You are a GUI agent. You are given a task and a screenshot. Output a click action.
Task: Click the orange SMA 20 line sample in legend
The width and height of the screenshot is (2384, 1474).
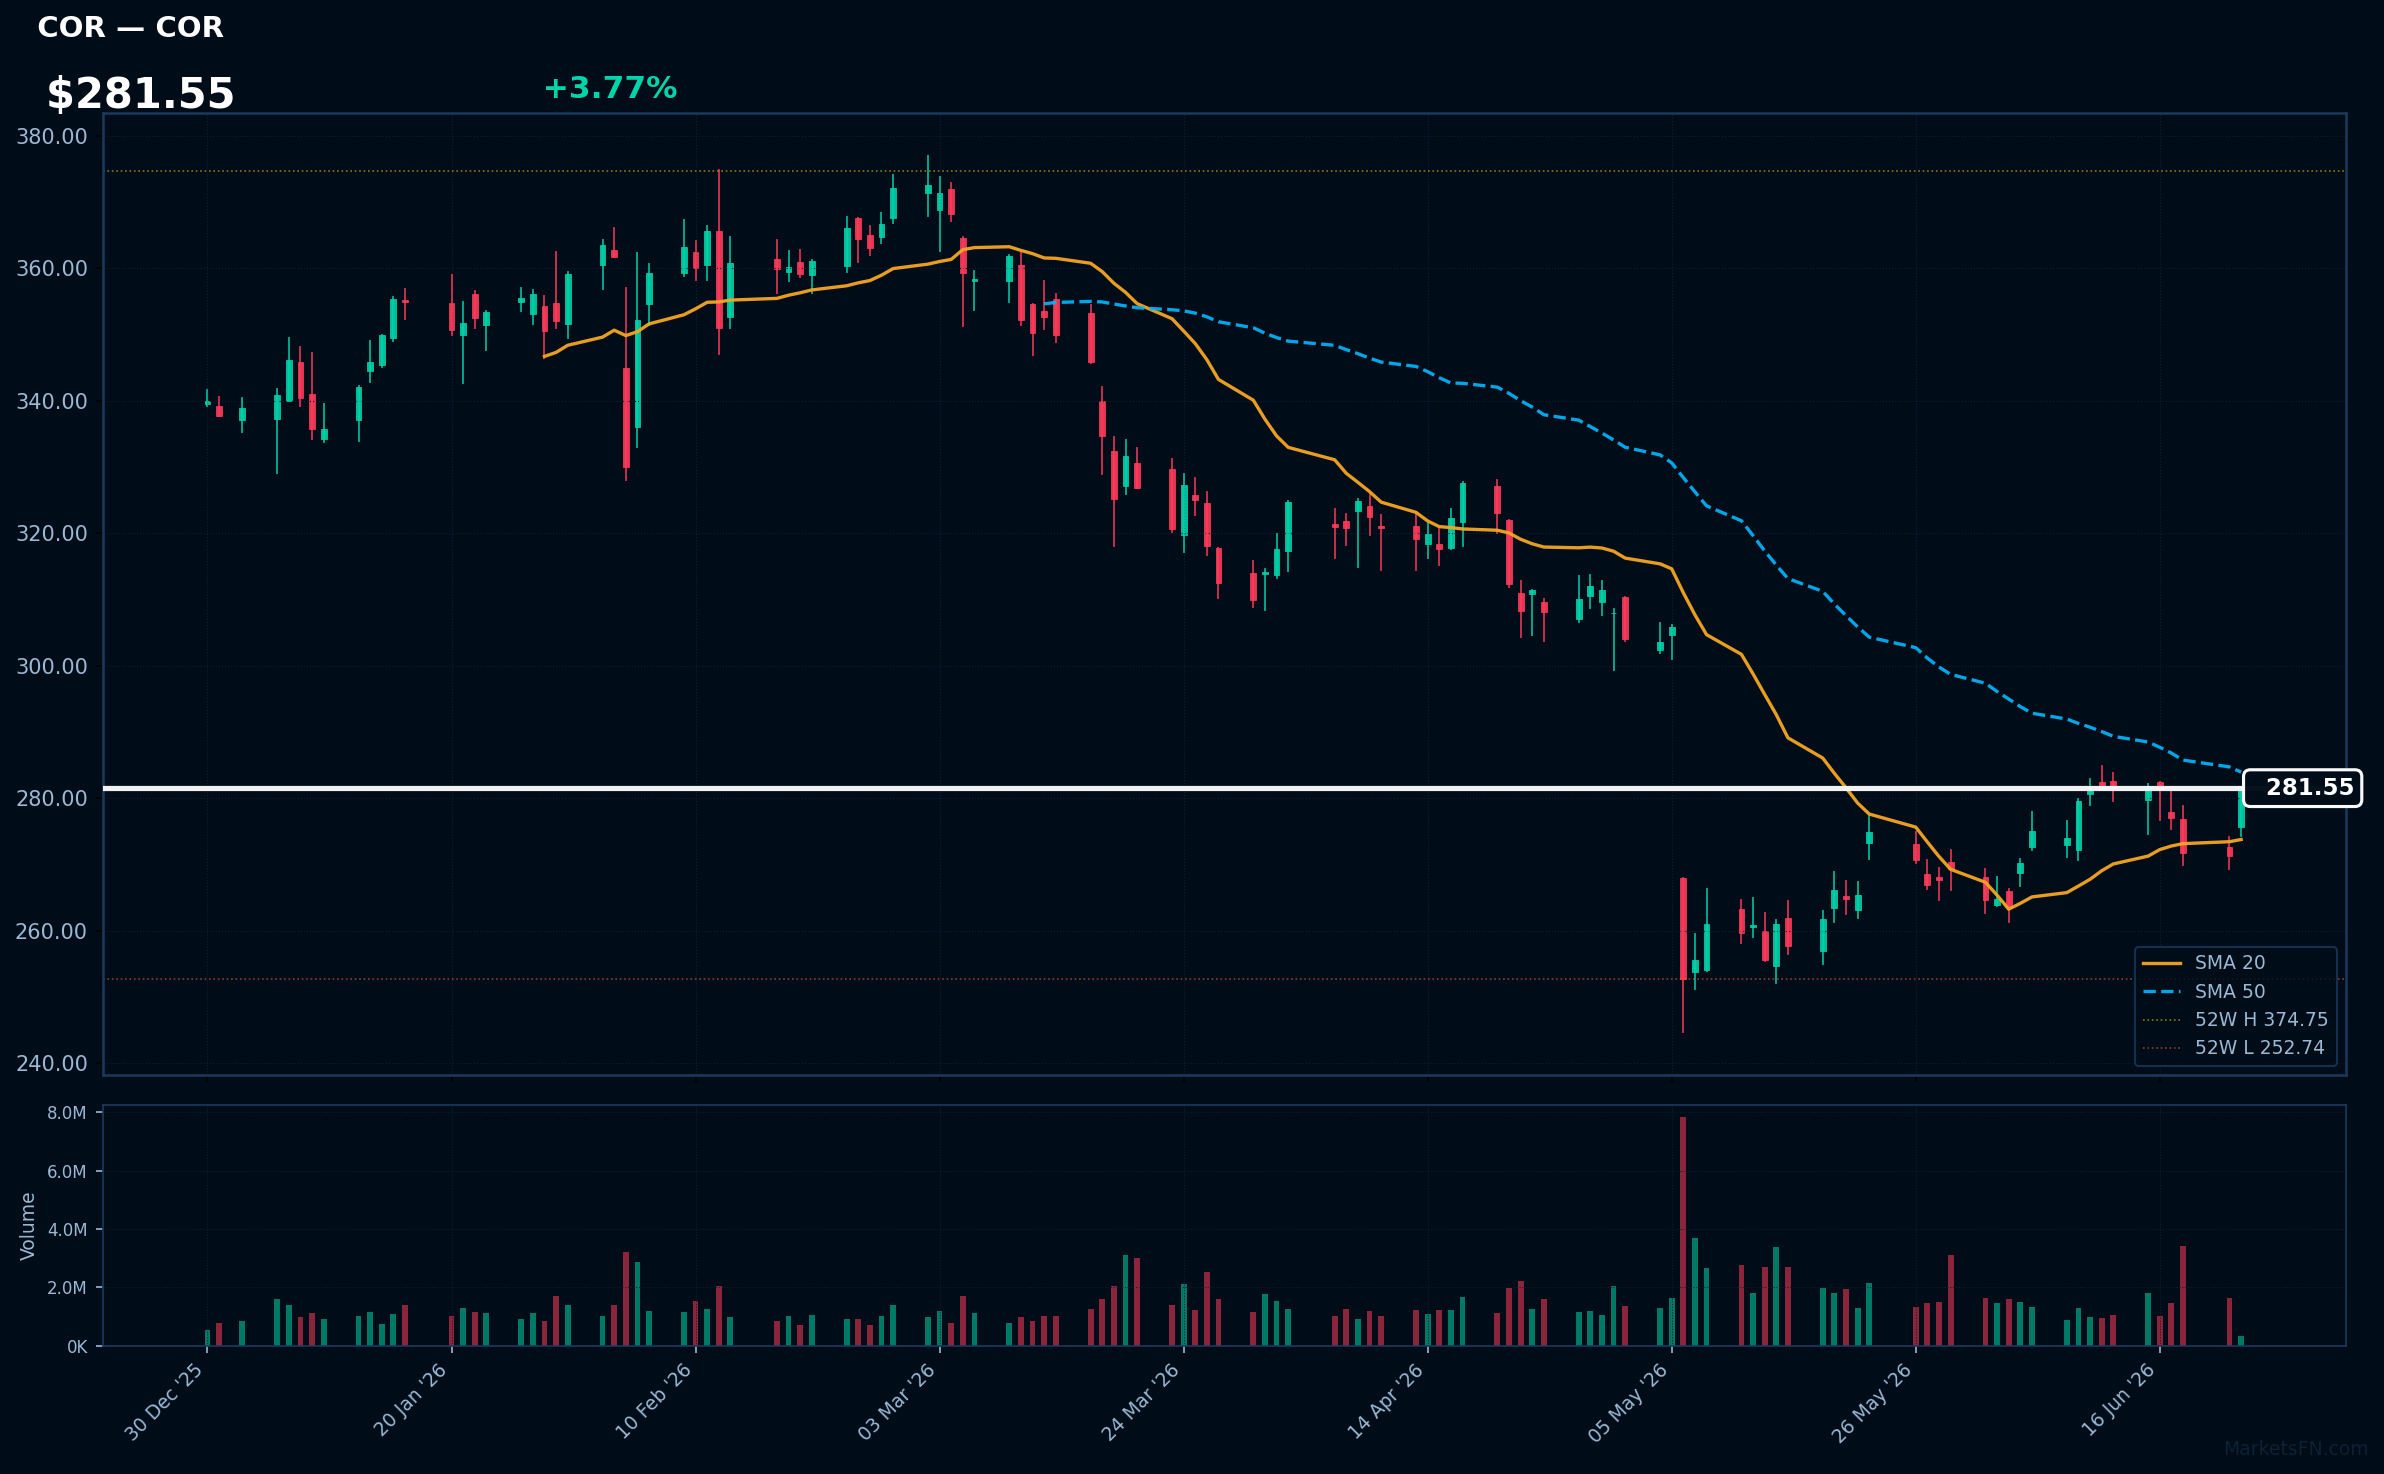click(2162, 963)
